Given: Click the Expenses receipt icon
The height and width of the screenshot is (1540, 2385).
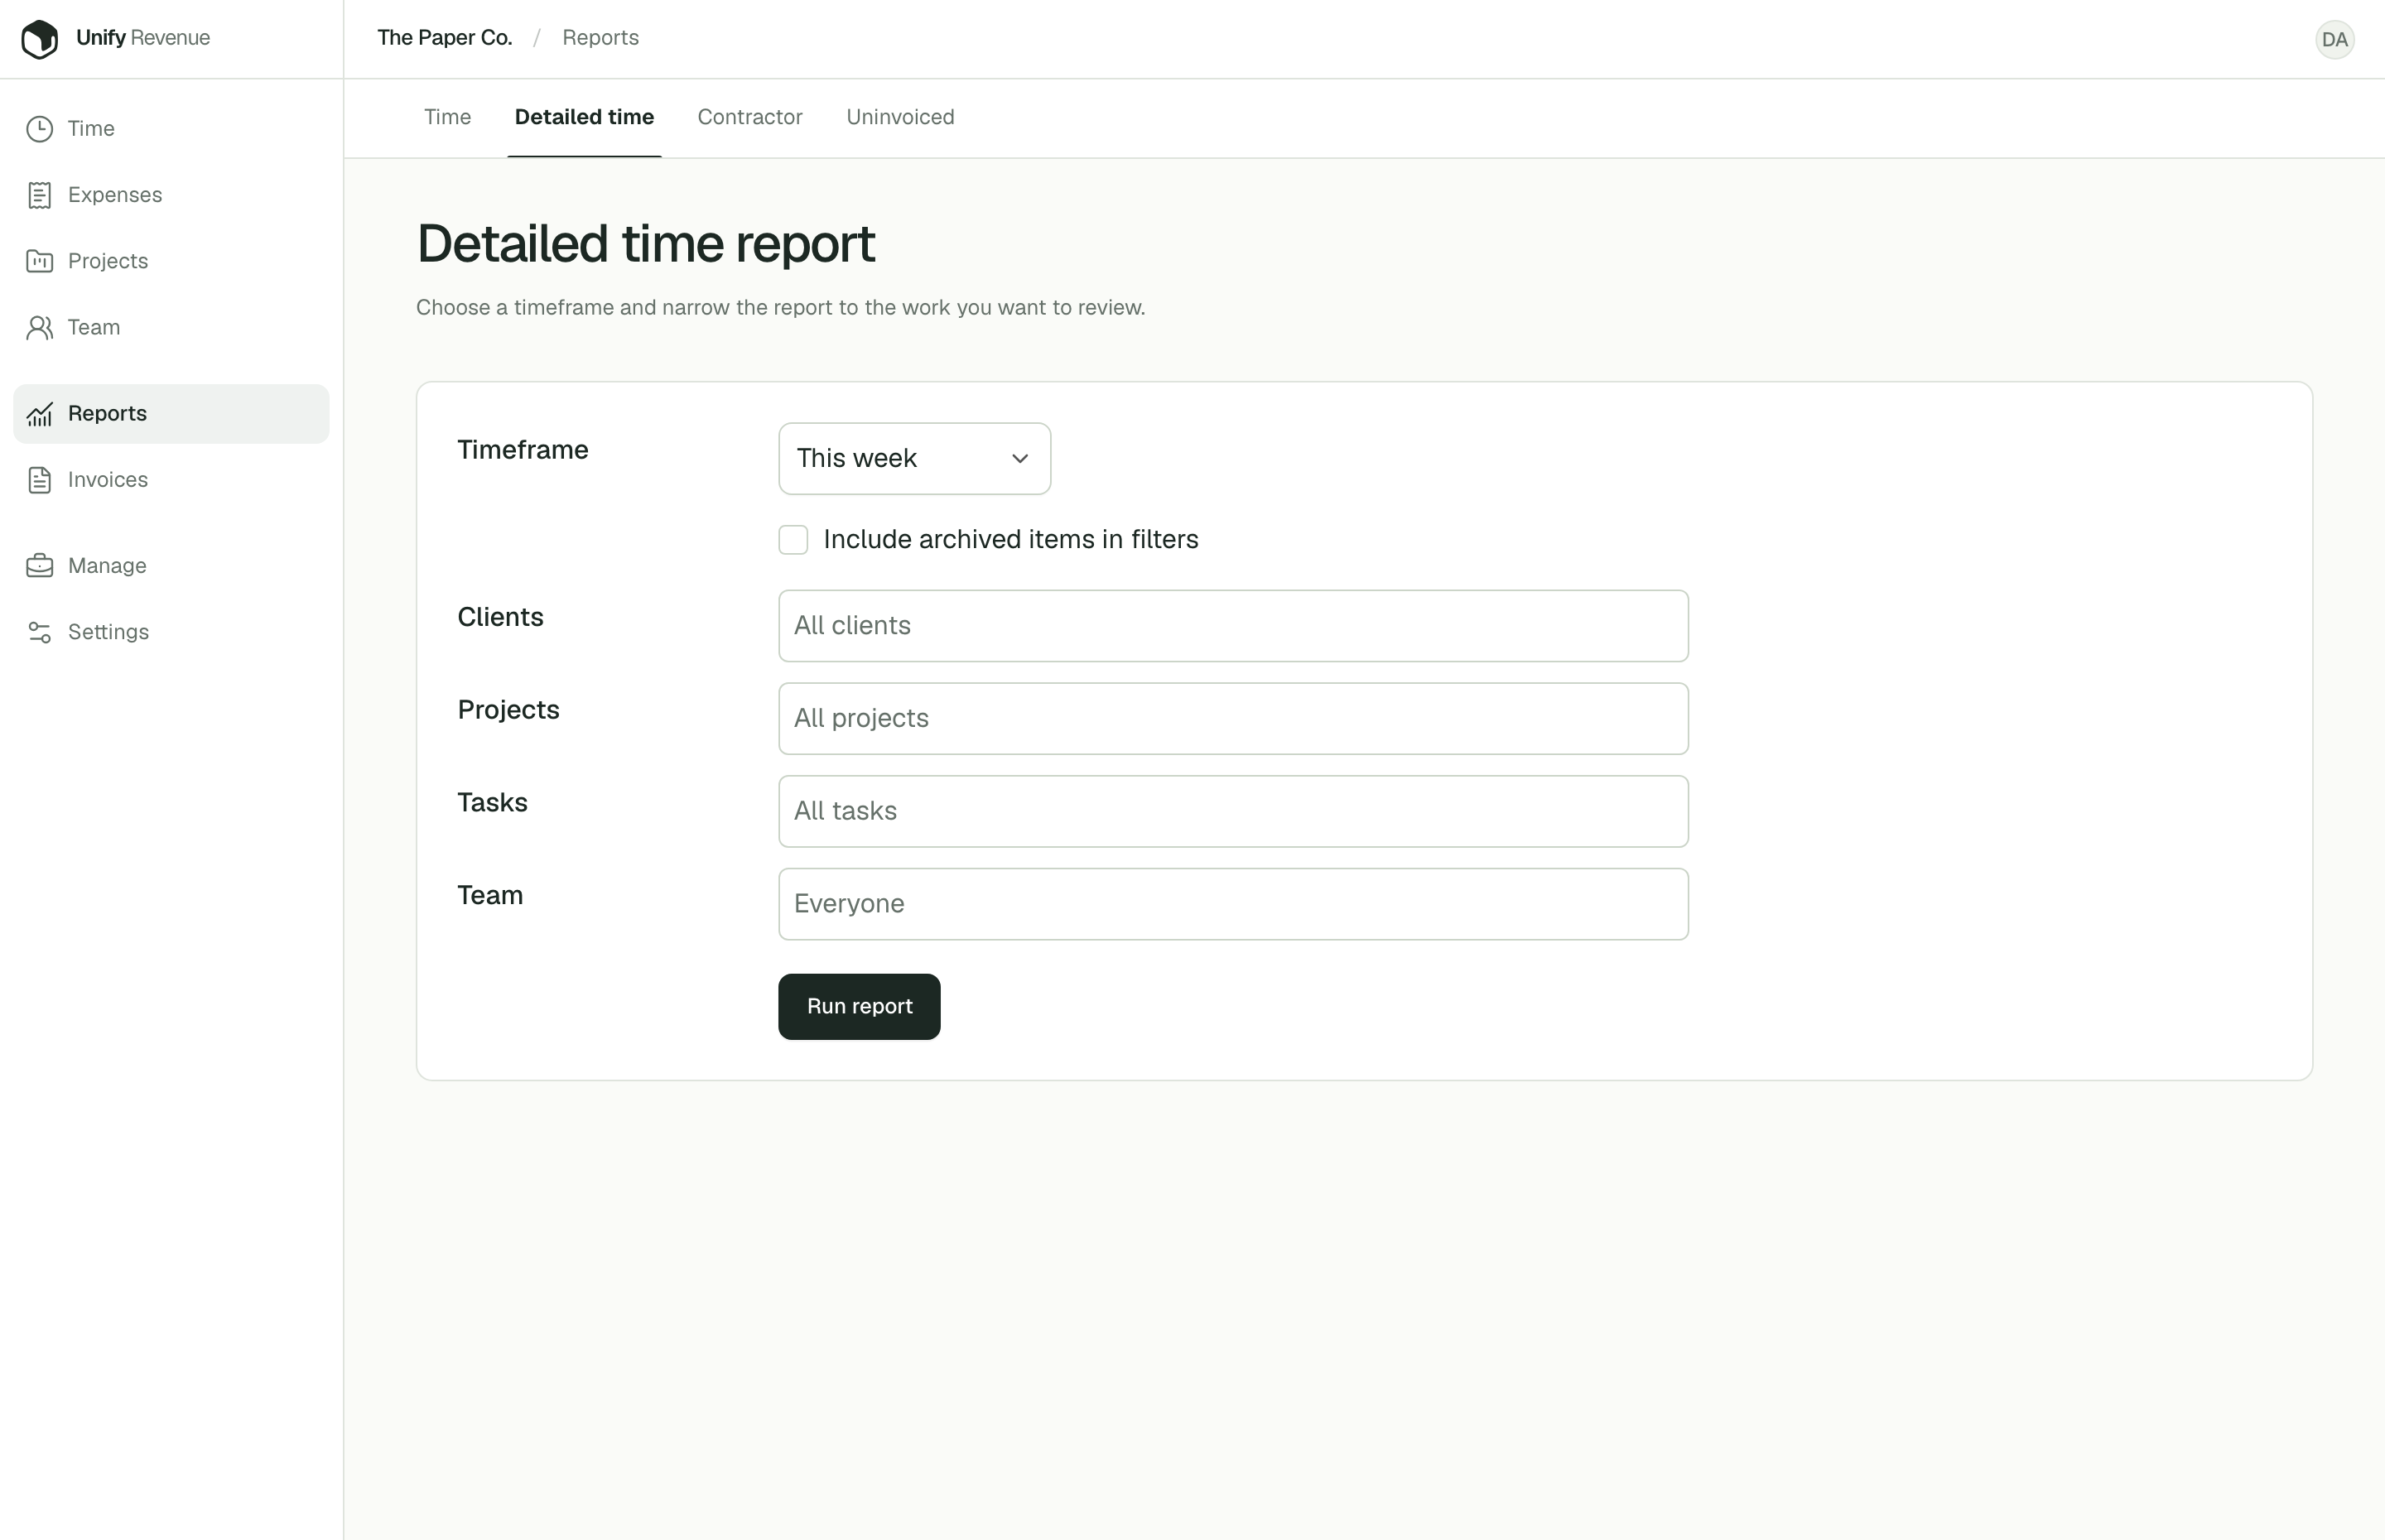Looking at the screenshot, I should pyautogui.click(x=40, y=195).
